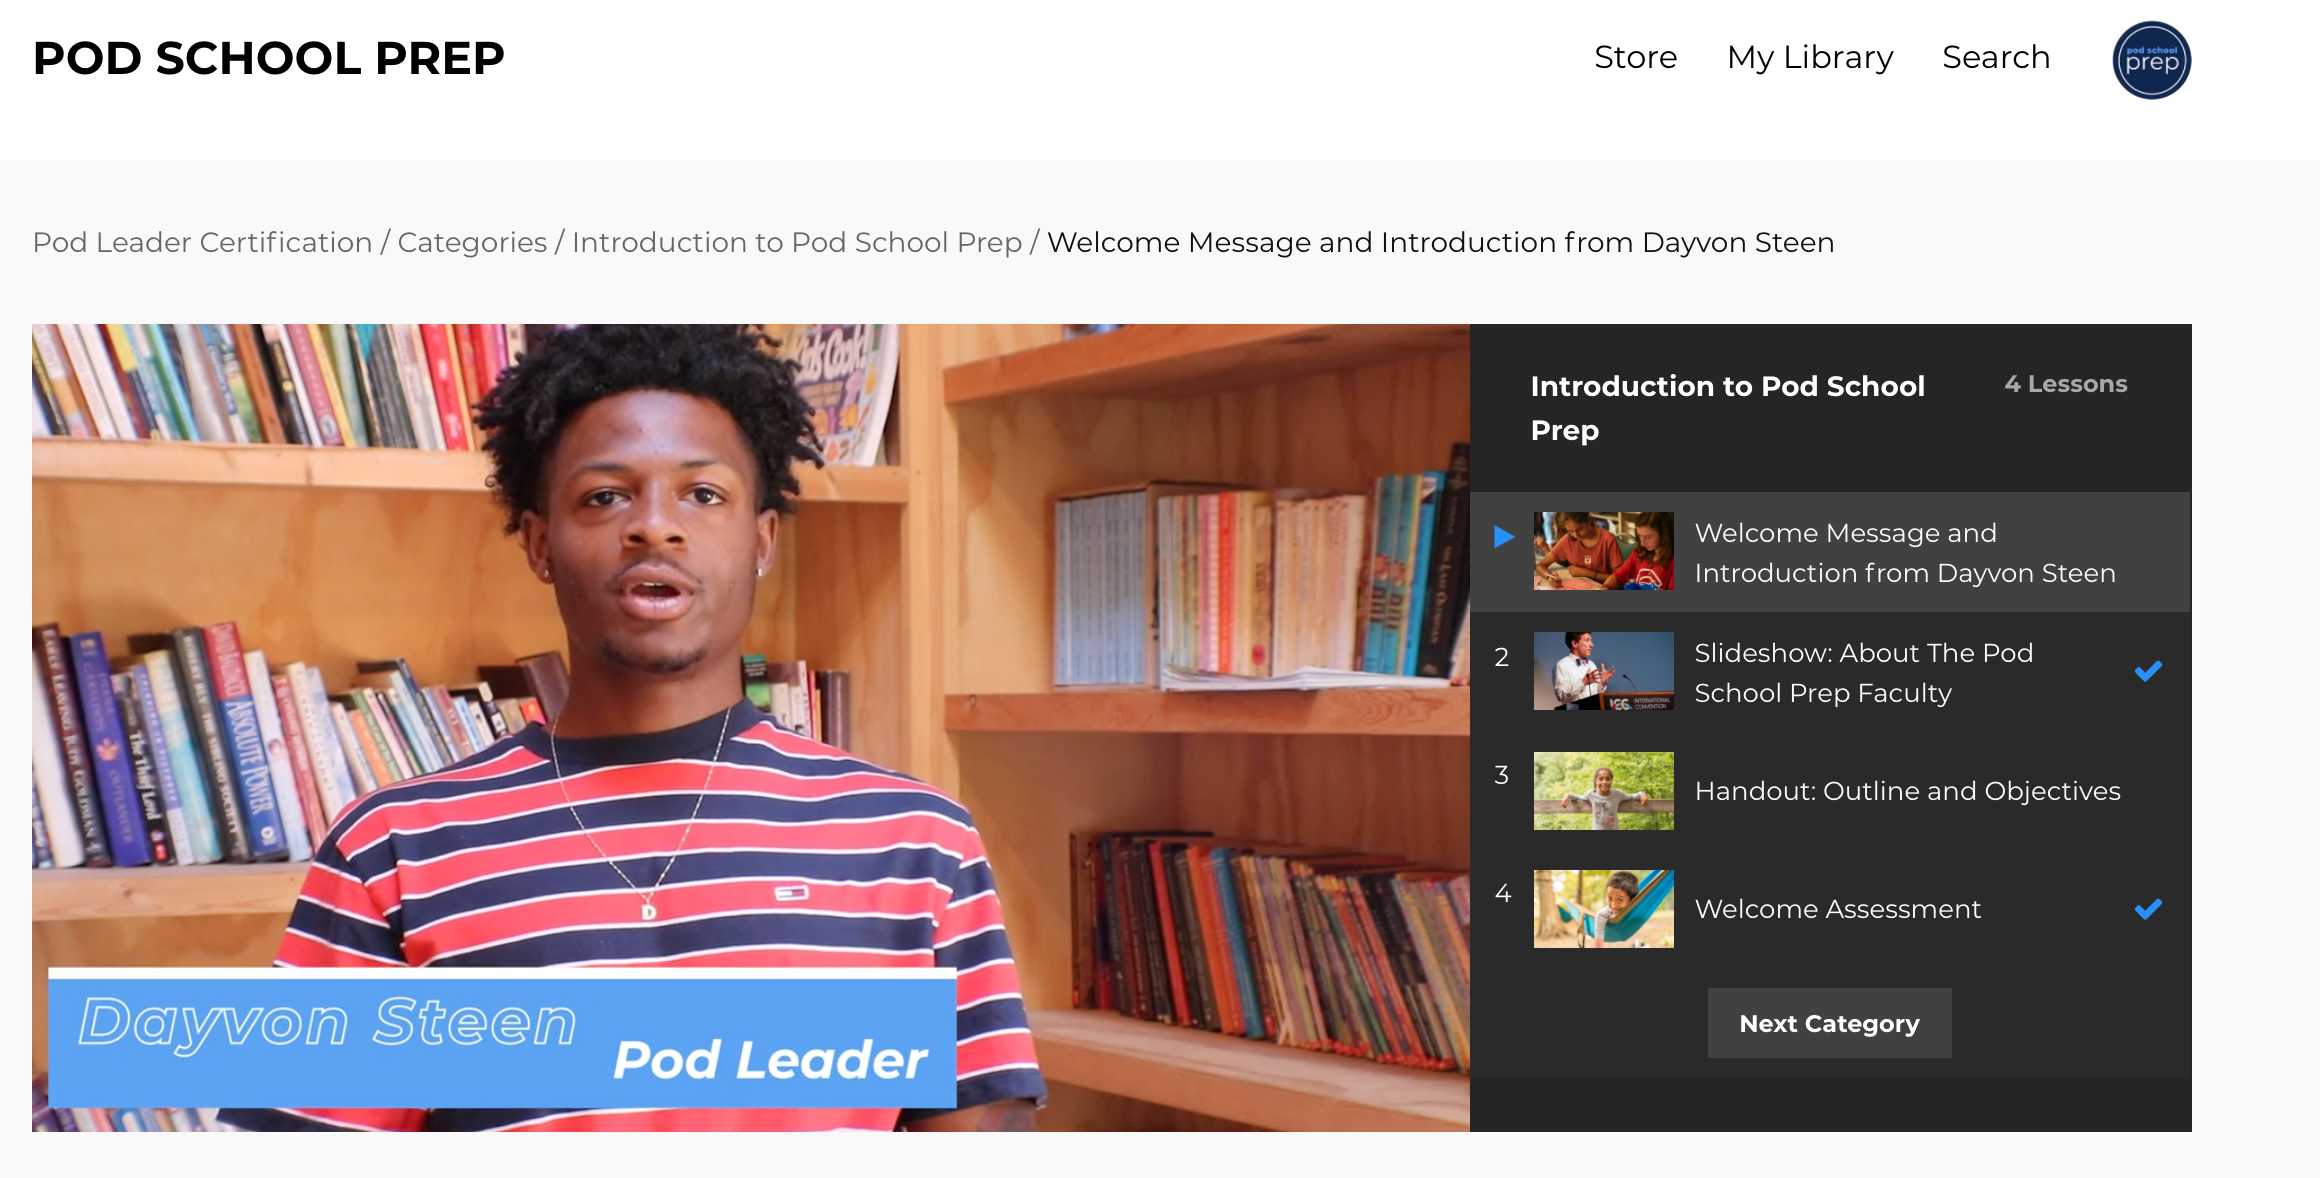Play the Dayvon Steen welcome video
Image resolution: width=2320 pixels, height=1178 pixels.
pyautogui.click(x=750, y=727)
